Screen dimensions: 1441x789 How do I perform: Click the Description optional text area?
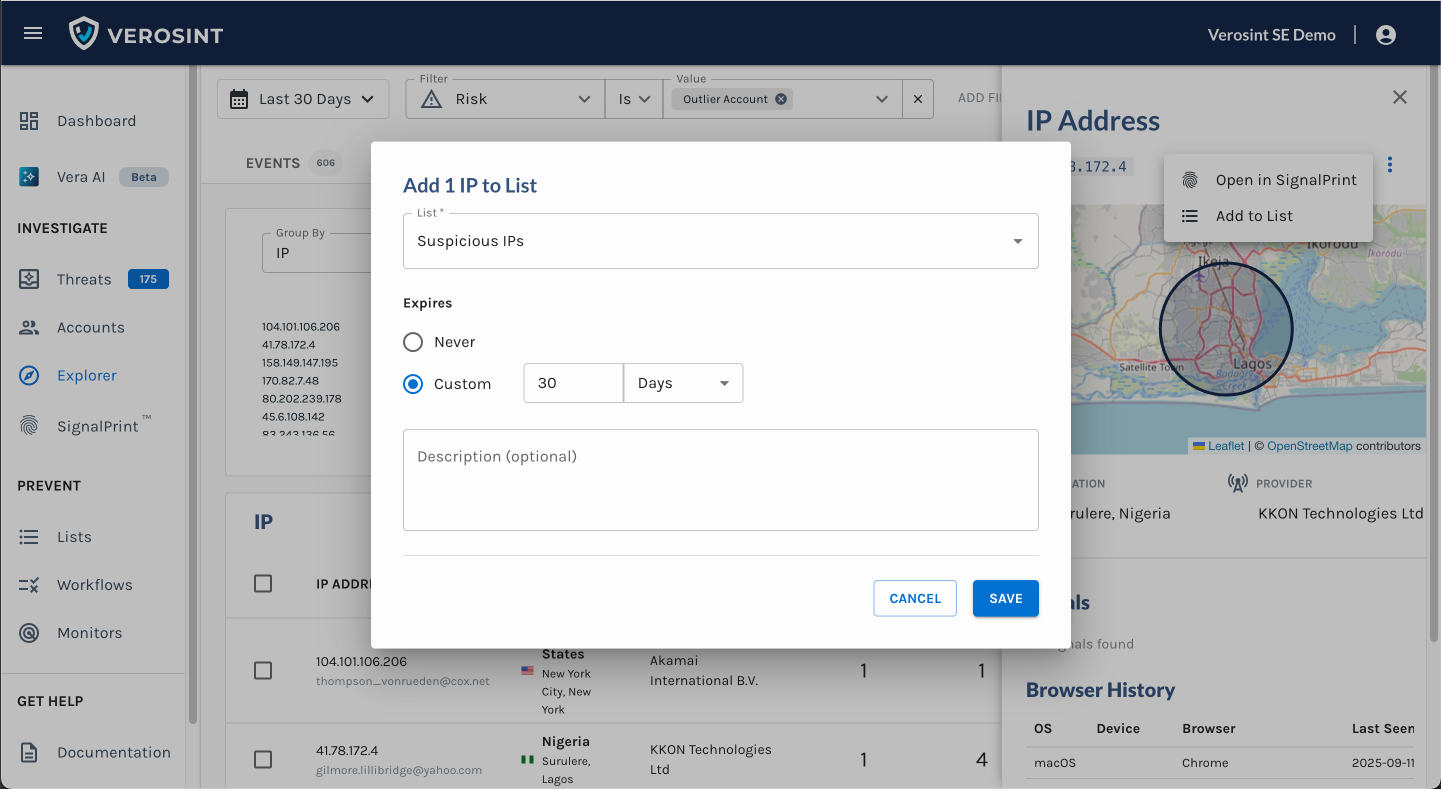click(x=721, y=480)
